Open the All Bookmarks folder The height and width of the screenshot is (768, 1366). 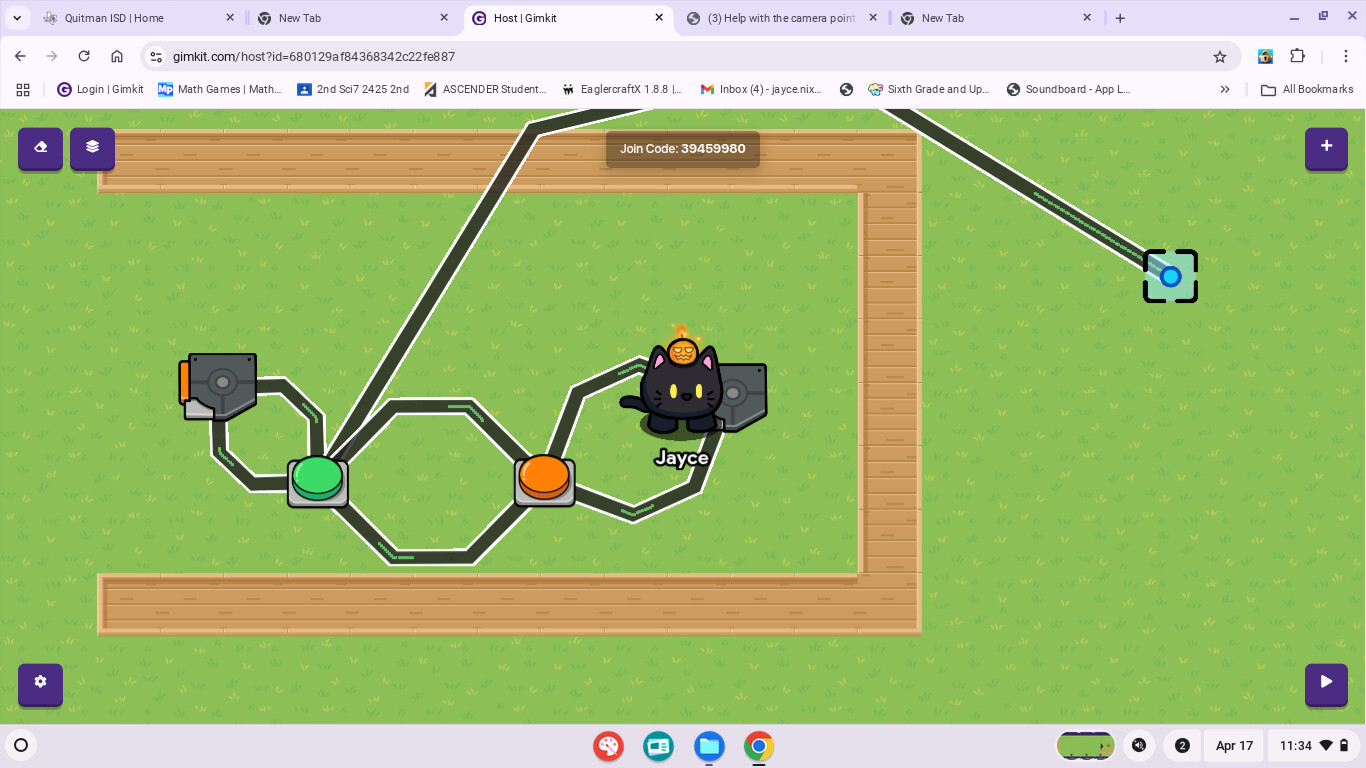[1307, 89]
